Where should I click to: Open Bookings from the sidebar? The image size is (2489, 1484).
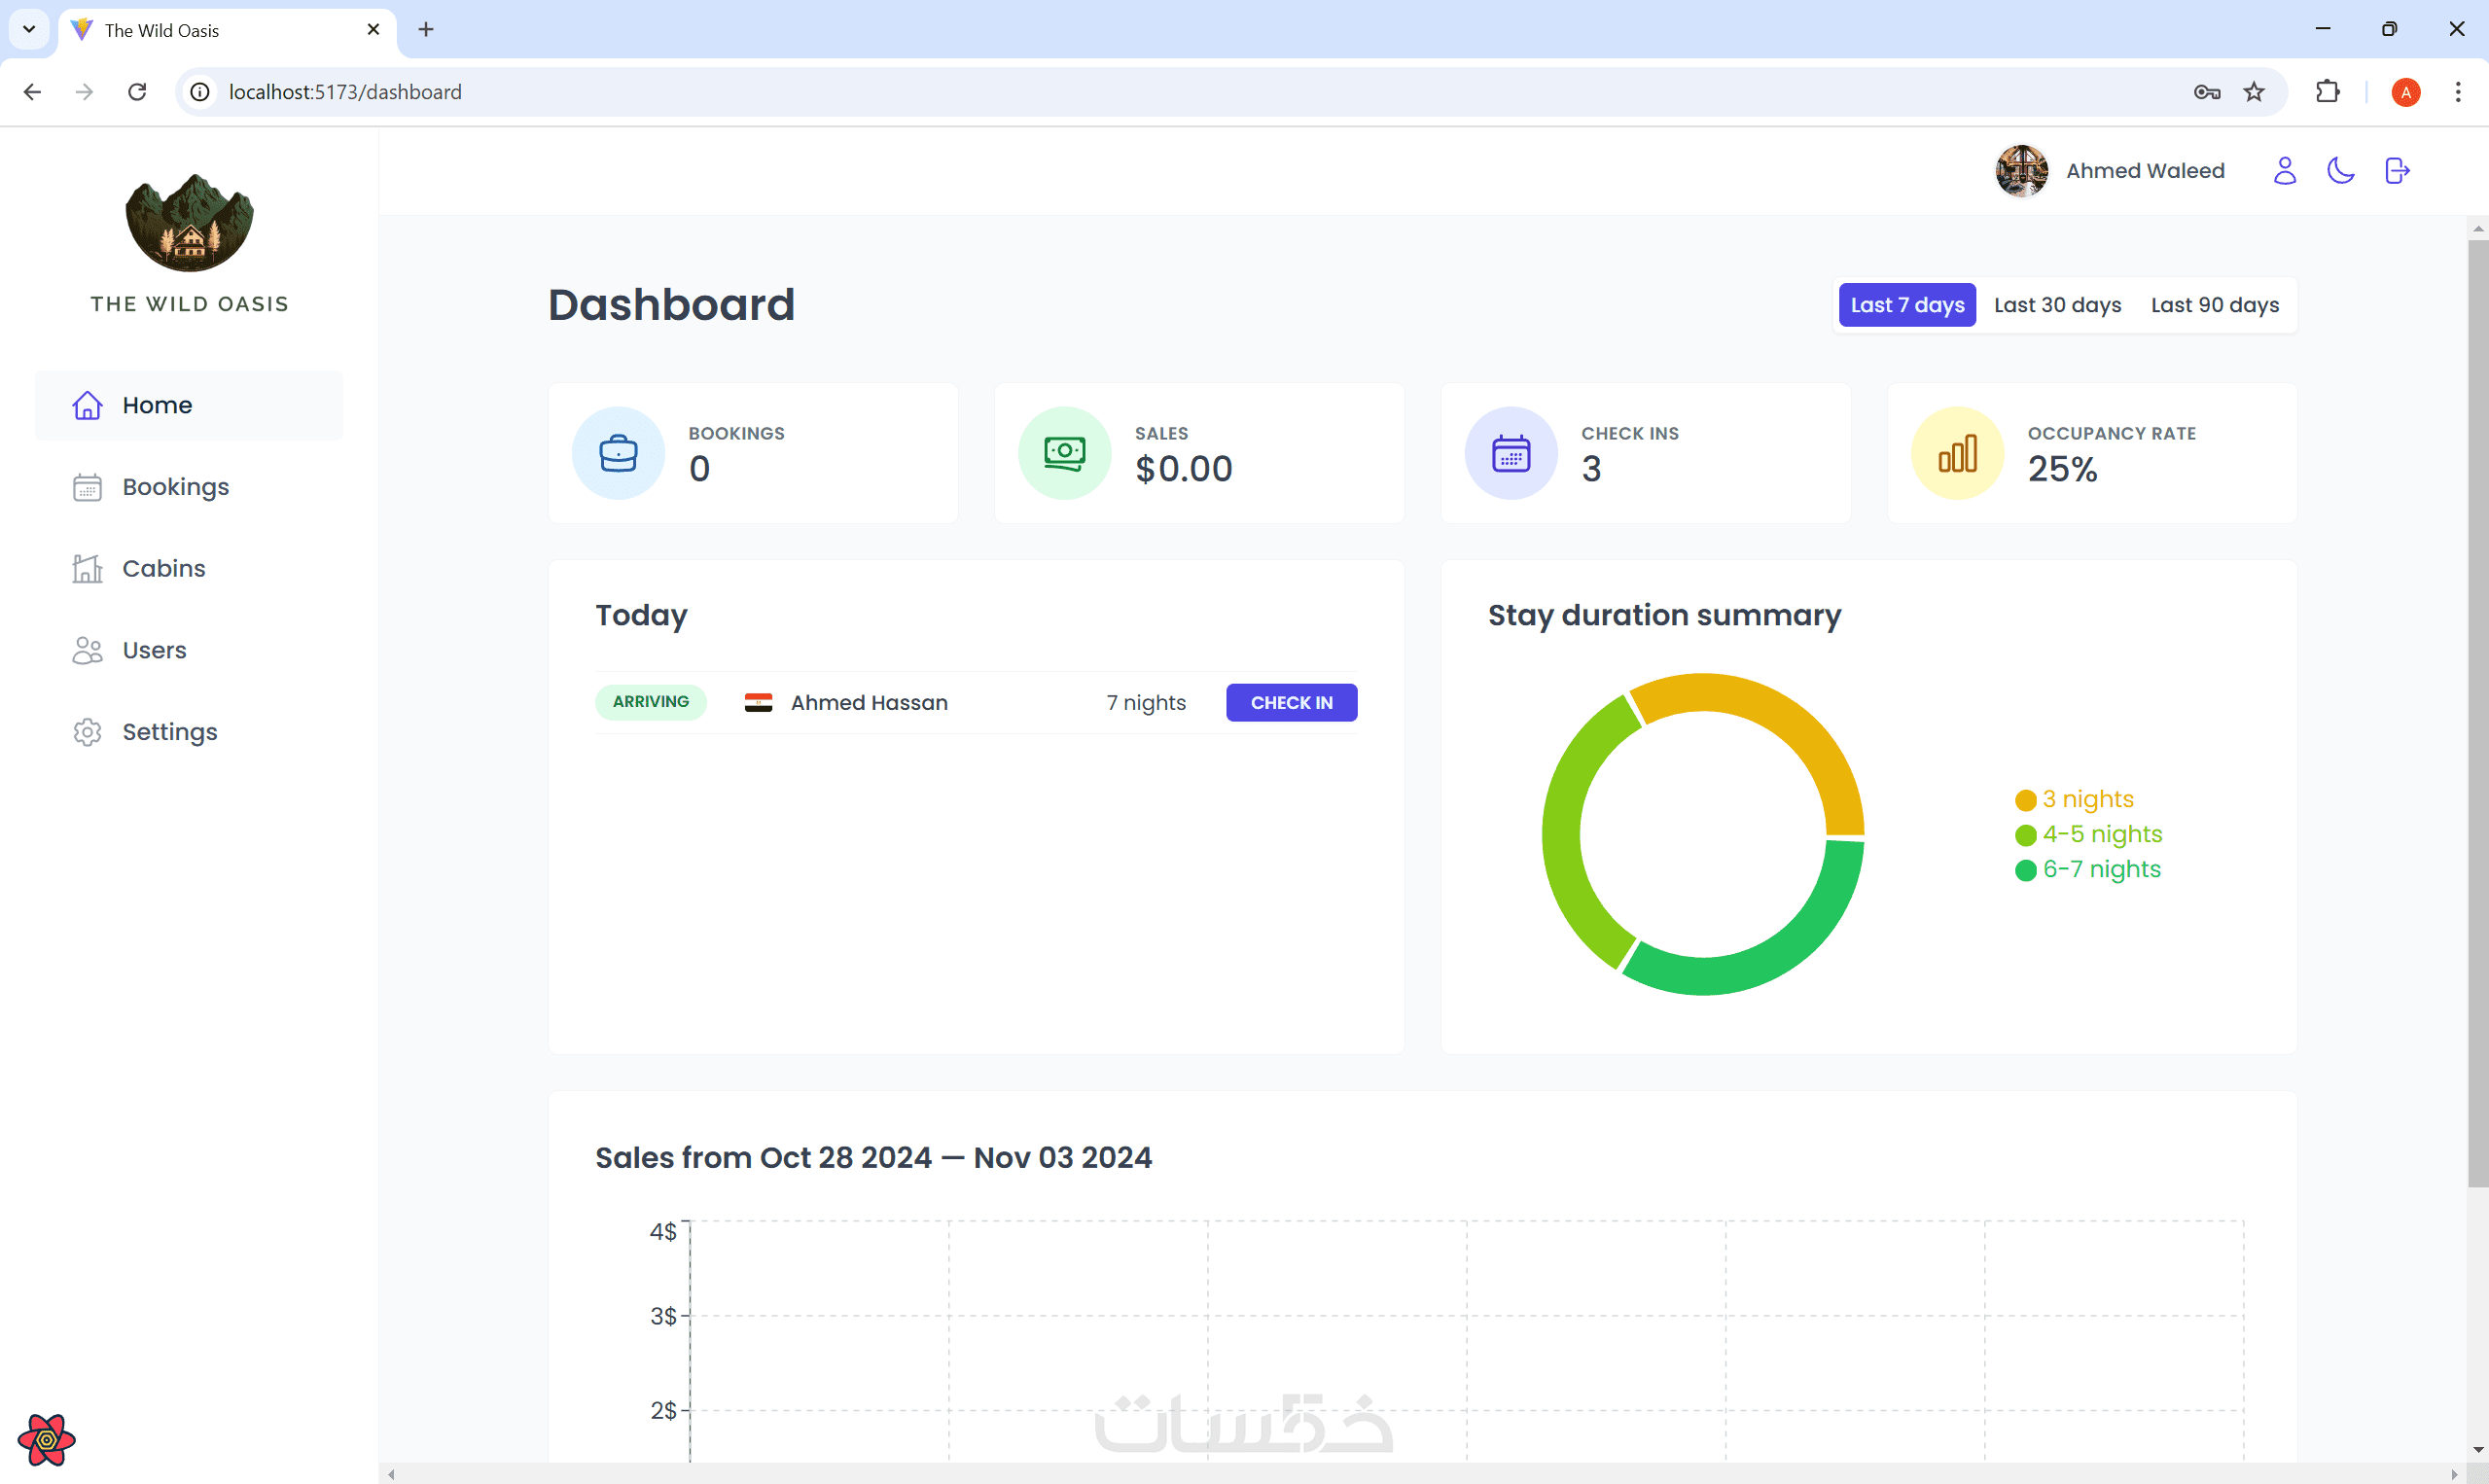176,487
